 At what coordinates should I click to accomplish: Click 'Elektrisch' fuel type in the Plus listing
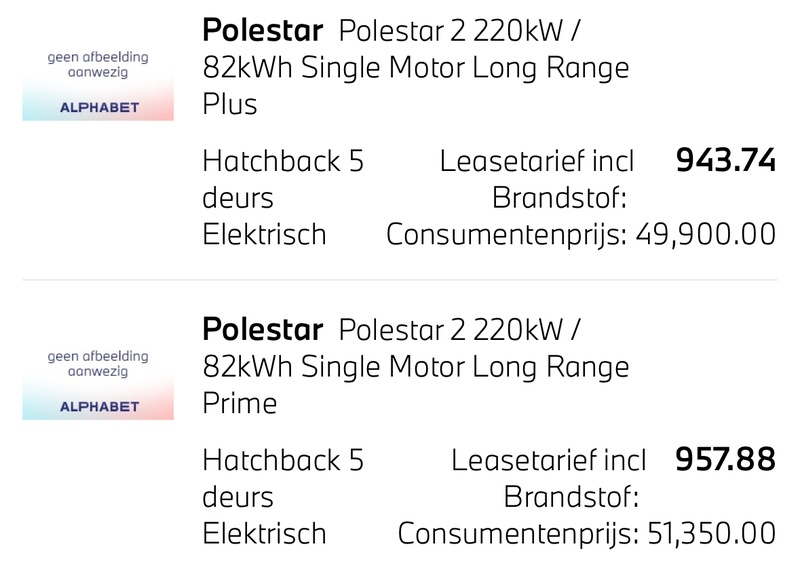(x=264, y=234)
